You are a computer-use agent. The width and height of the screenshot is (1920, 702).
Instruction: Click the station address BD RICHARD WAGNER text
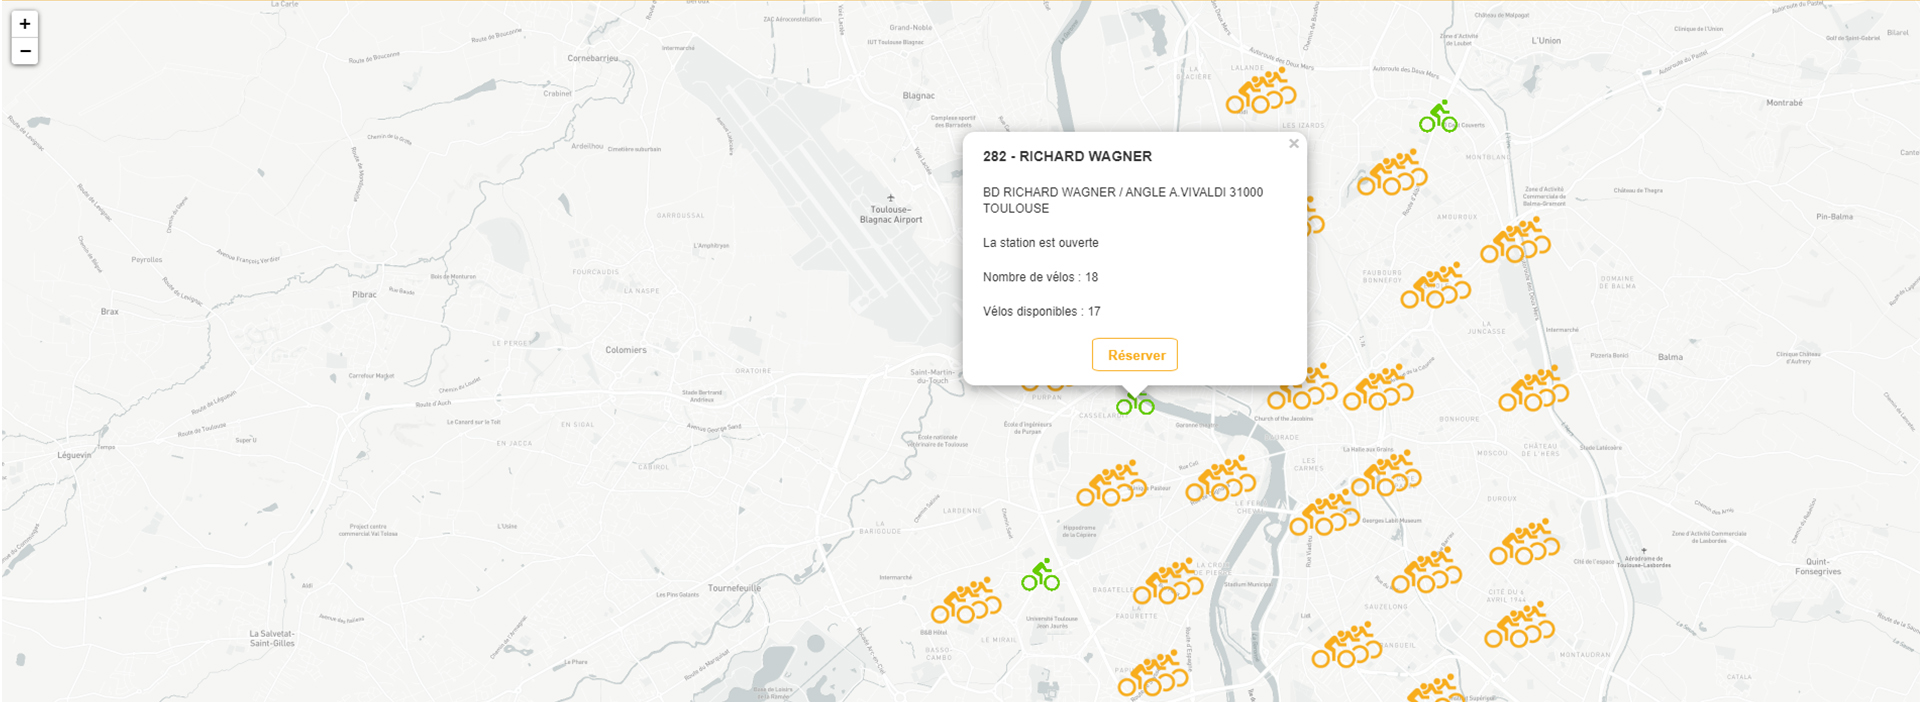[x=1123, y=200]
